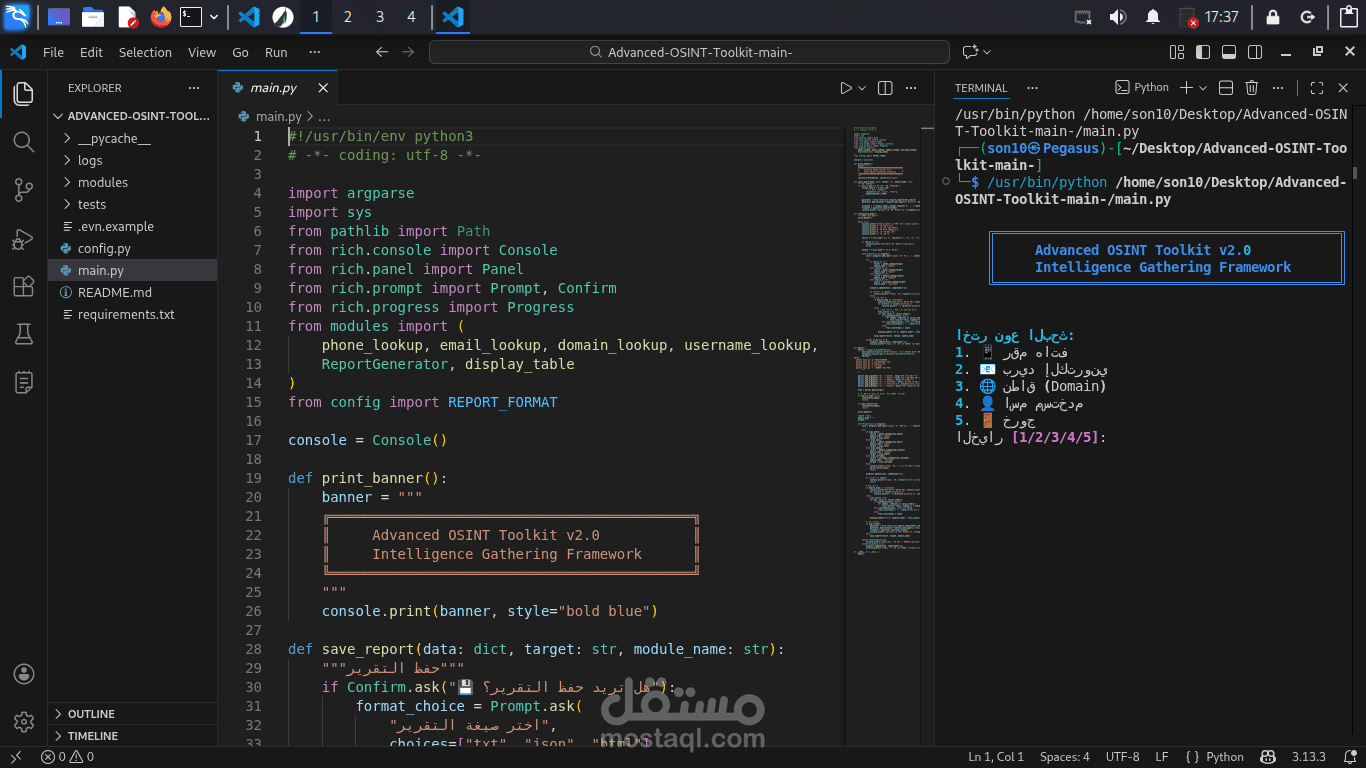Go forward with the right arrow
Image resolution: width=1366 pixels, height=768 pixels.
408,52
